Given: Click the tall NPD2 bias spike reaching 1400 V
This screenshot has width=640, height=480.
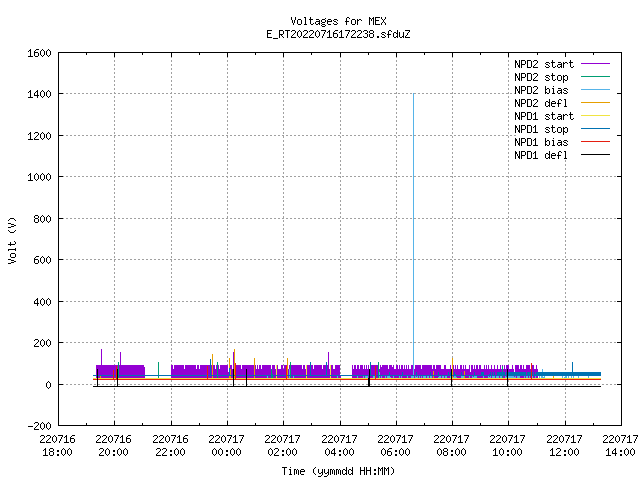Looking at the screenshot, I should (413, 233).
